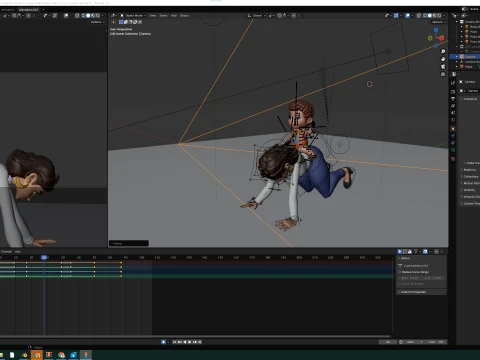
Task: Open the World properties tab icon
Action: (x=453, y=120)
